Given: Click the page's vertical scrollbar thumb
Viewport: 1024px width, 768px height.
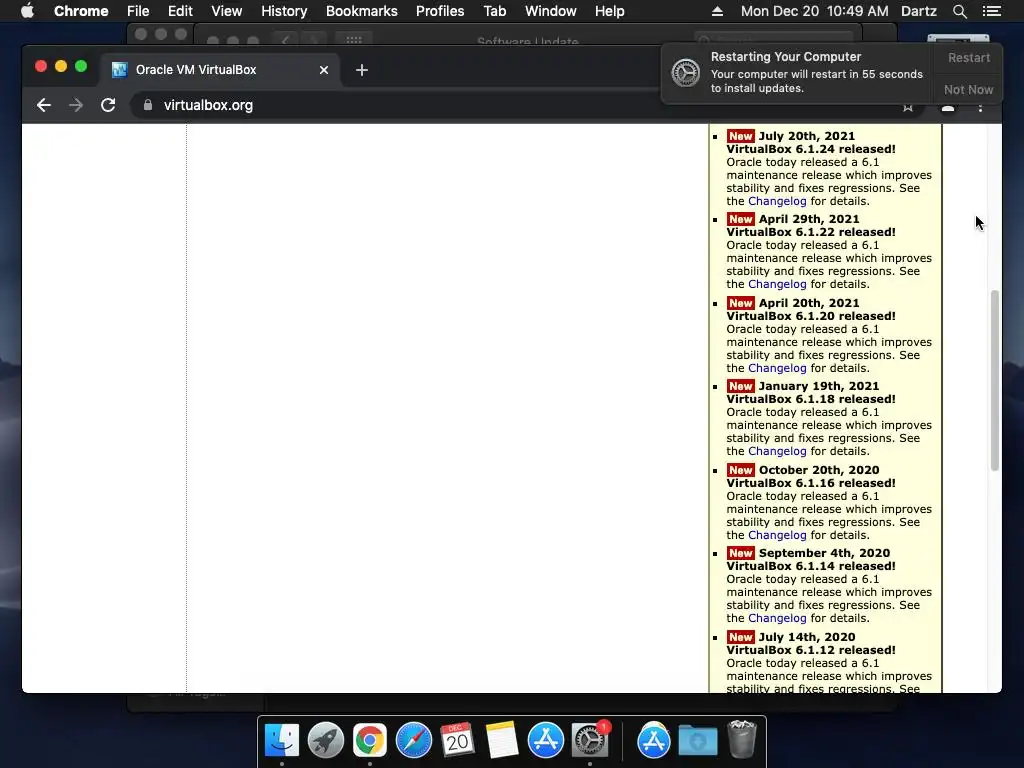Looking at the screenshot, I should pos(995,380).
